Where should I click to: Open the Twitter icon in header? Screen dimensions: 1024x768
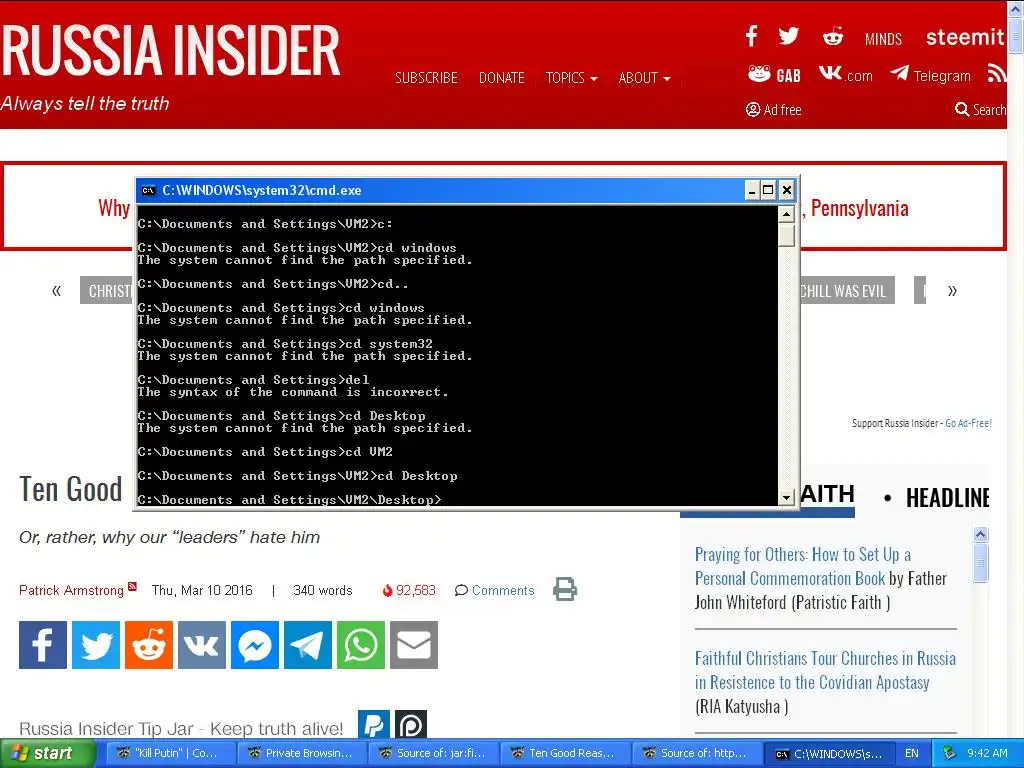(x=788, y=36)
